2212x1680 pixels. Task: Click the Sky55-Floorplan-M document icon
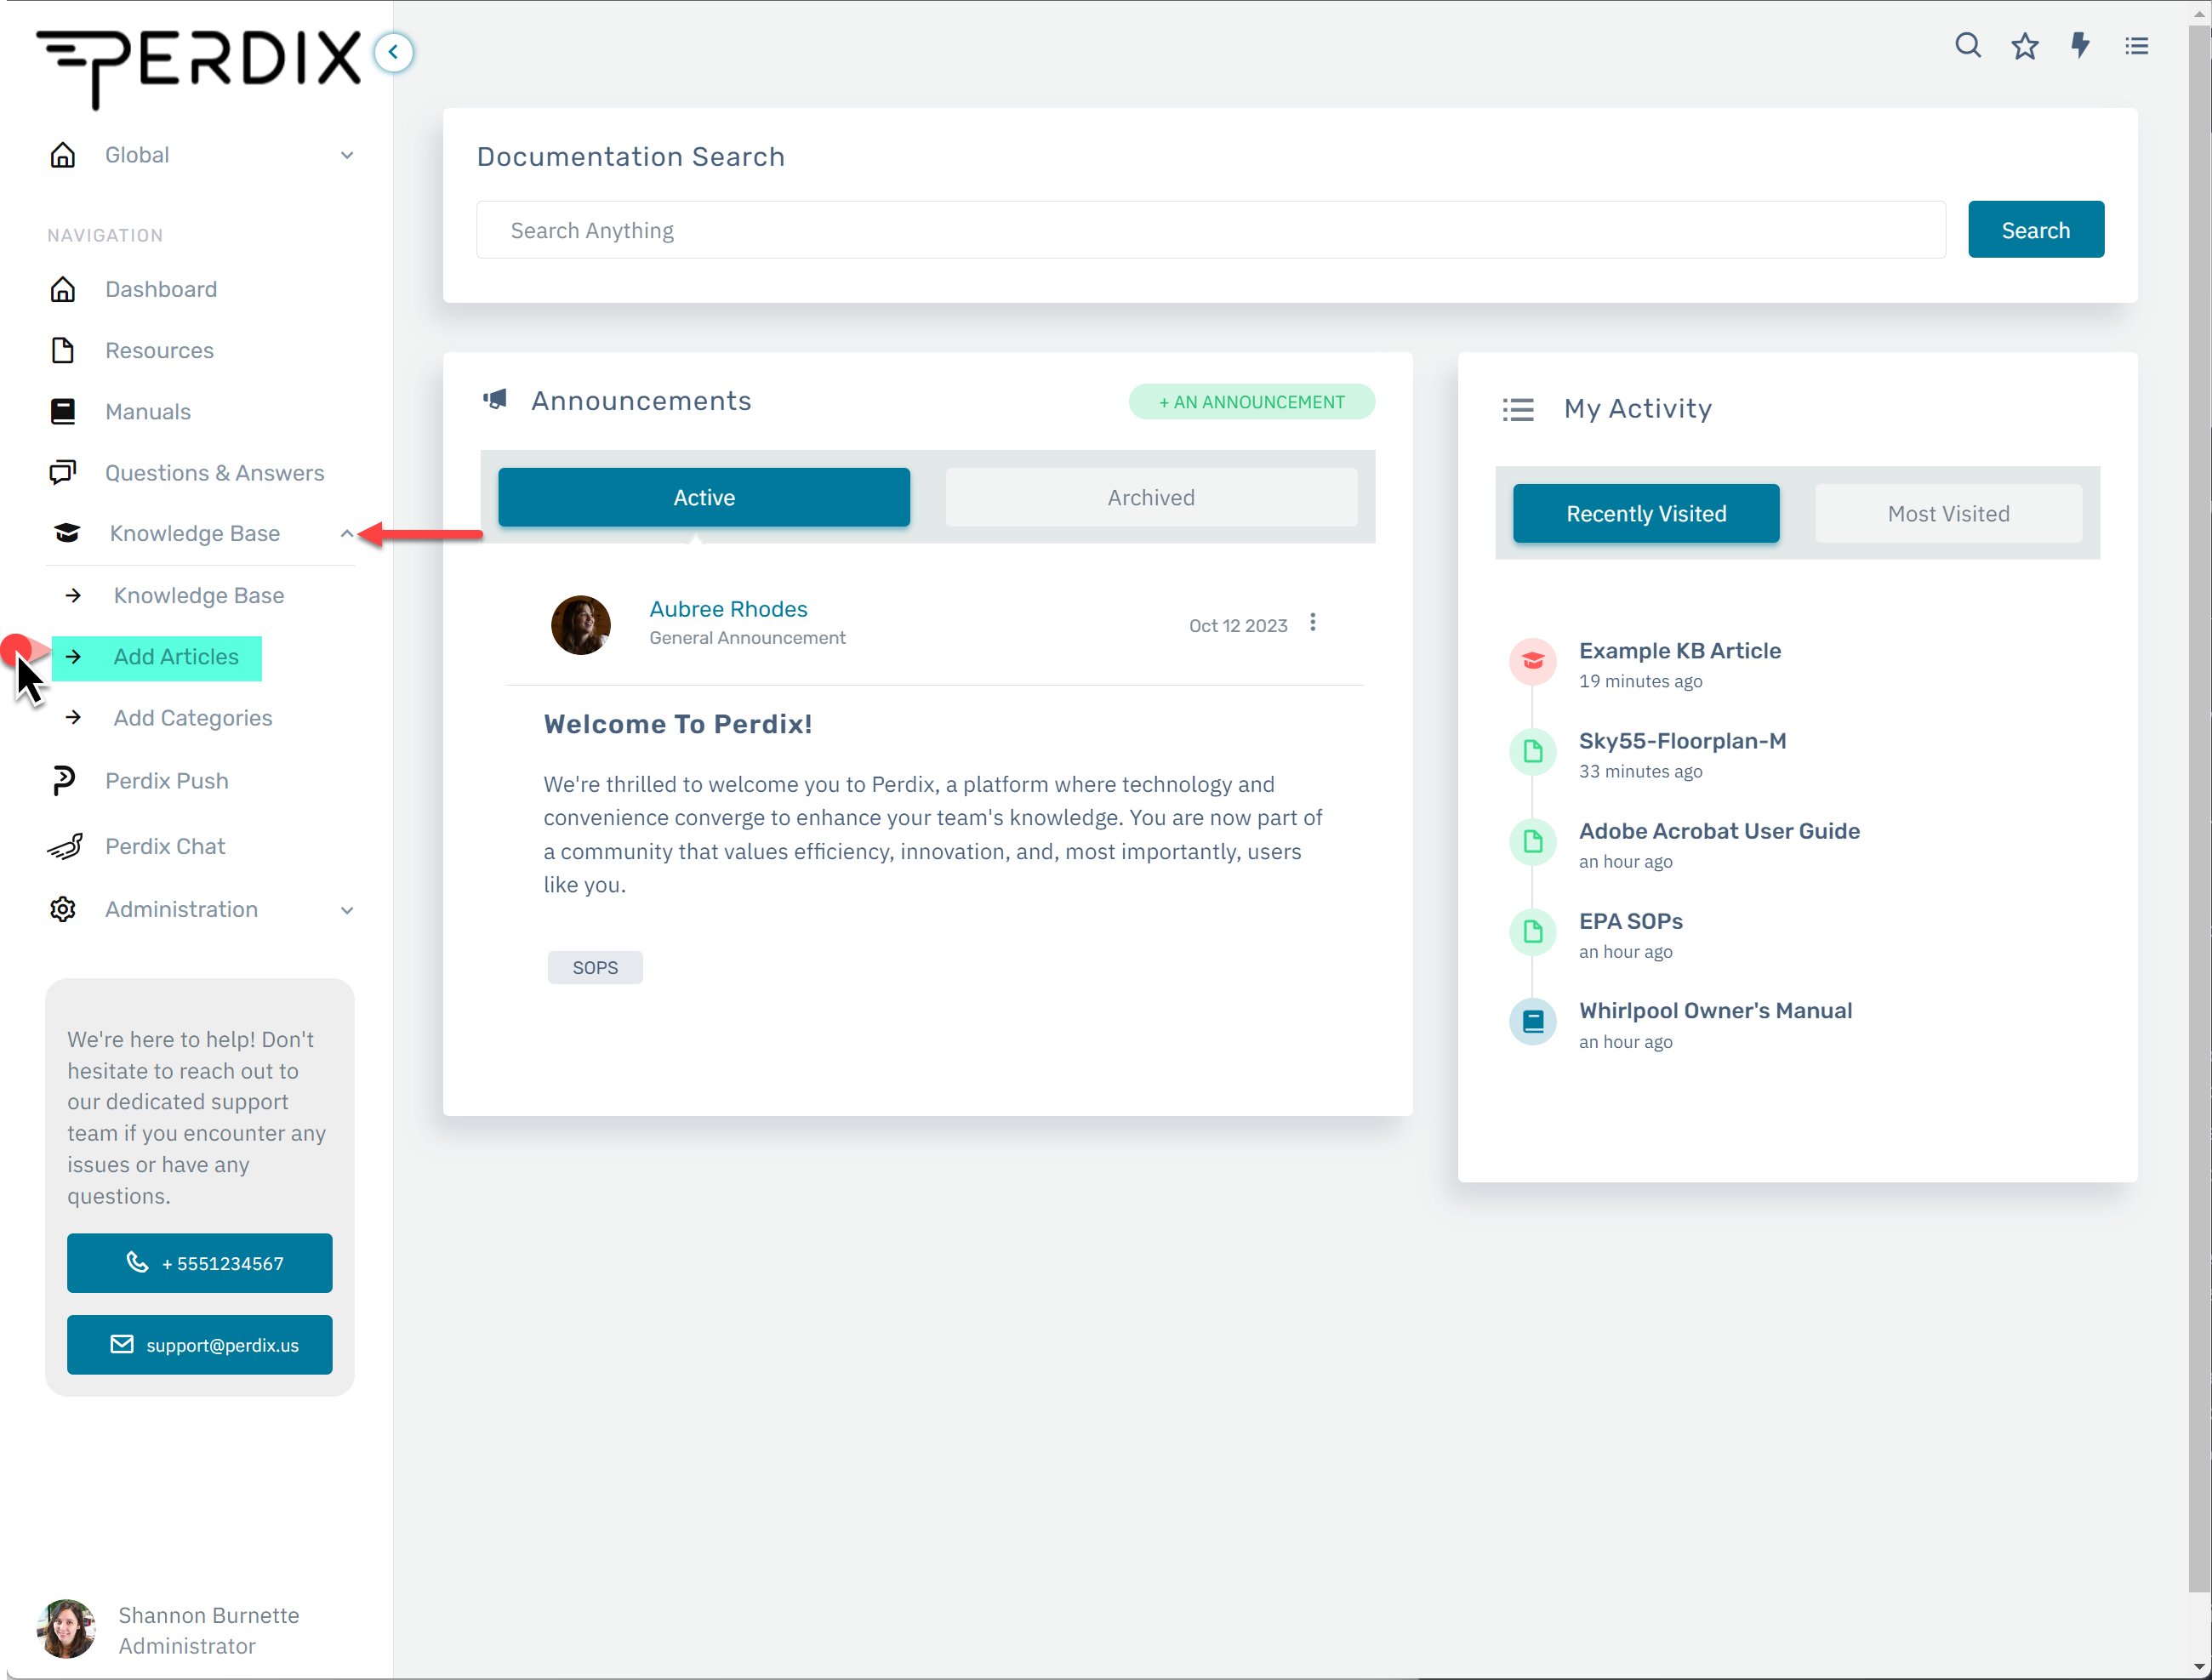click(x=1533, y=751)
